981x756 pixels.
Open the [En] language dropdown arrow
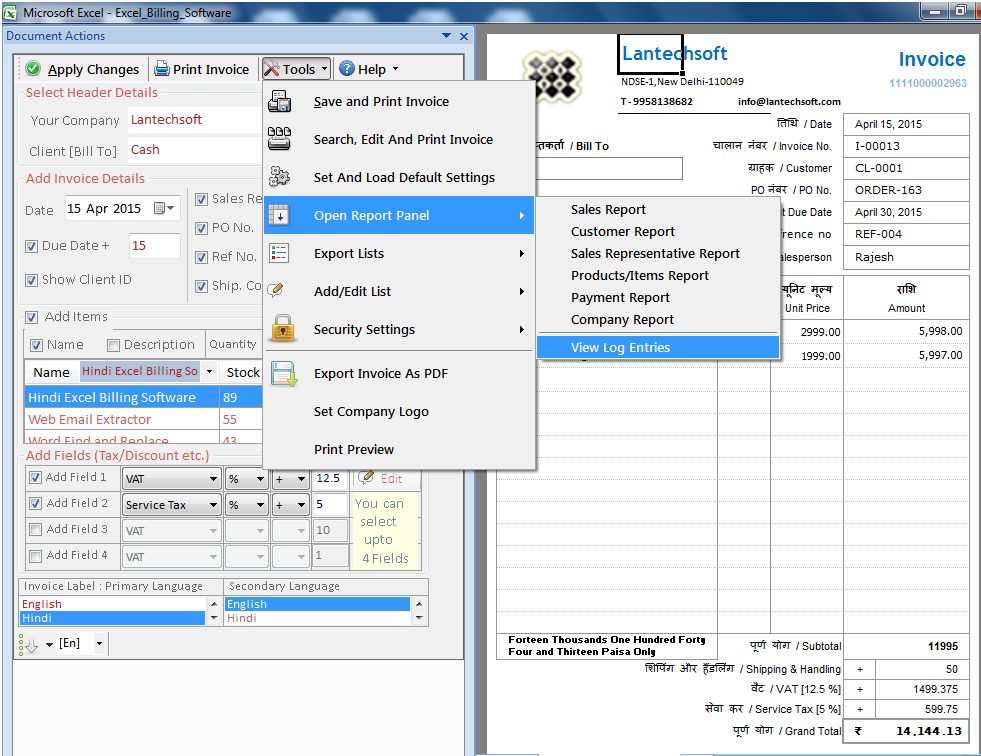[x=99, y=643]
